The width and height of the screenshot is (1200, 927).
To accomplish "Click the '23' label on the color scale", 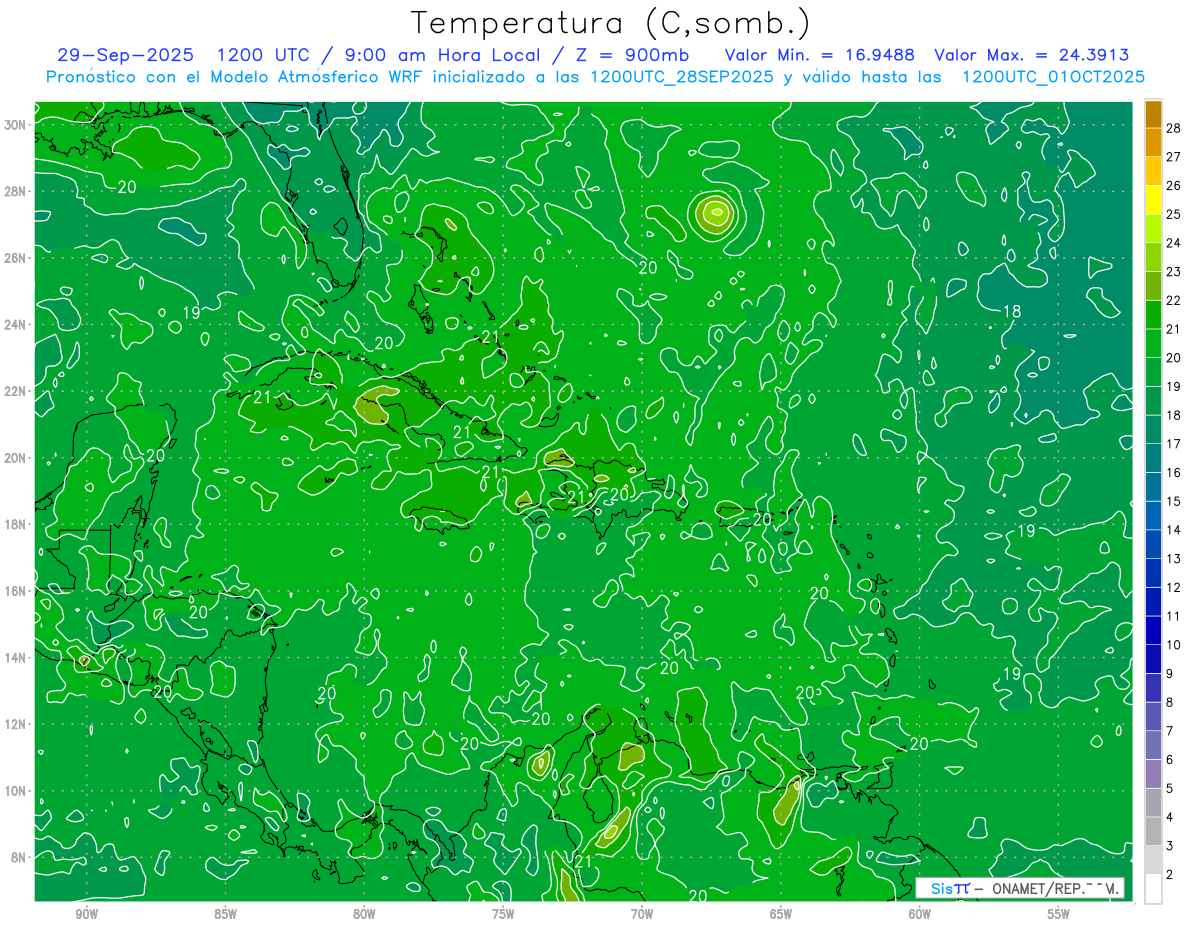I will pyautogui.click(x=1174, y=271).
